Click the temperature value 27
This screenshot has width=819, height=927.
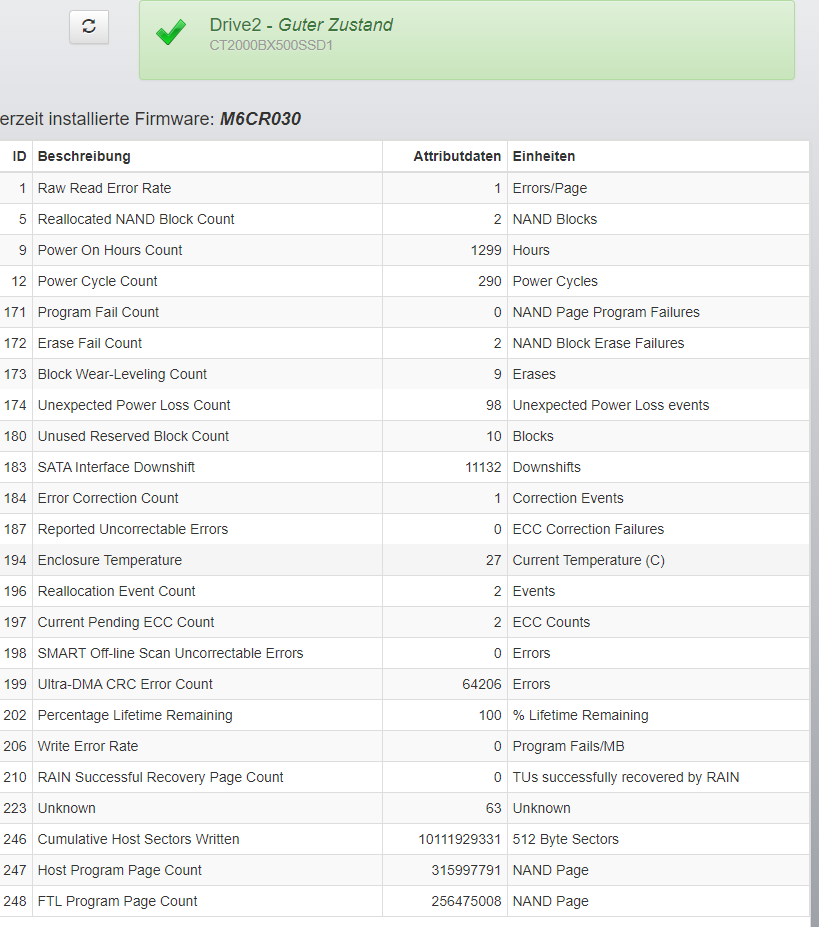[x=493, y=560]
